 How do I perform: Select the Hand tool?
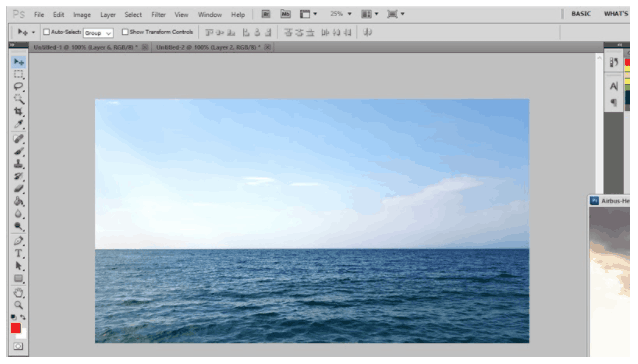19,293
